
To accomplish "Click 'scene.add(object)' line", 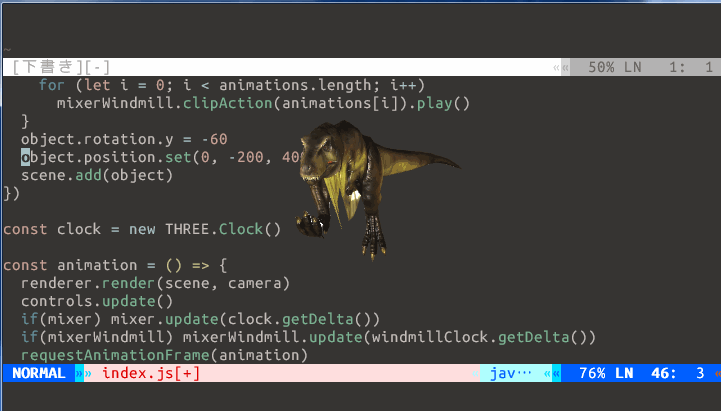I will pyautogui.click(x=97, y=175).
